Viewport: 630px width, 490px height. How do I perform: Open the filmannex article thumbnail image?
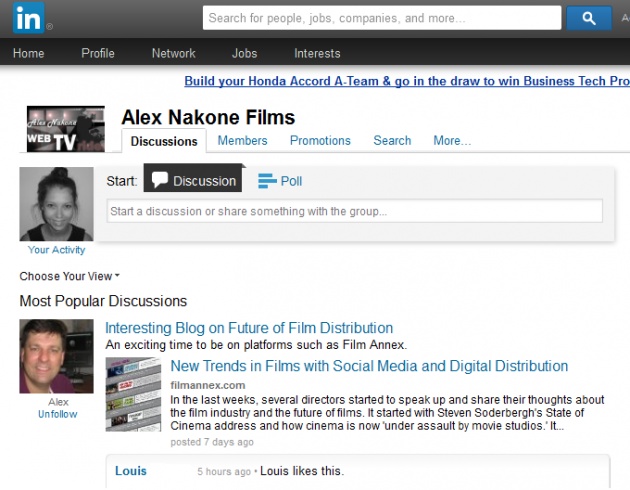[x=133, y=394]
